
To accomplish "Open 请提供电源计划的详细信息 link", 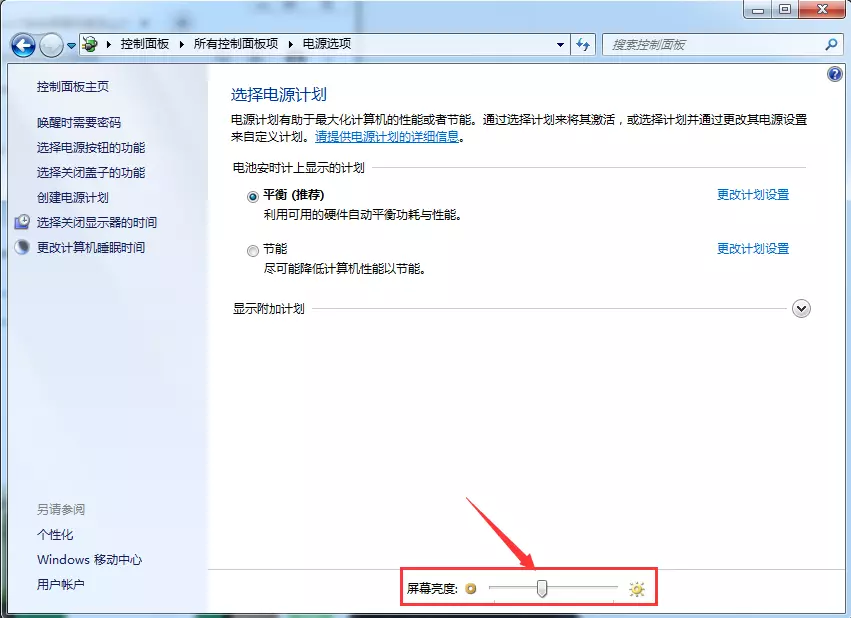I will pos(387,137).
